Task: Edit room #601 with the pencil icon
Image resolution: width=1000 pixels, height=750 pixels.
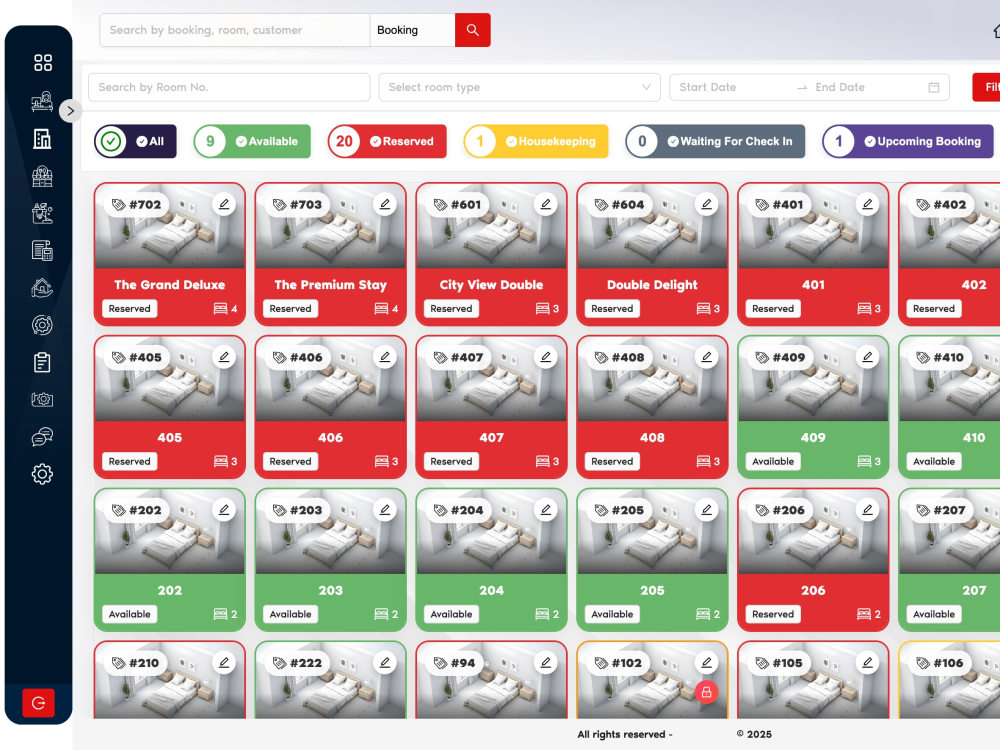Action: click(546, 204)
